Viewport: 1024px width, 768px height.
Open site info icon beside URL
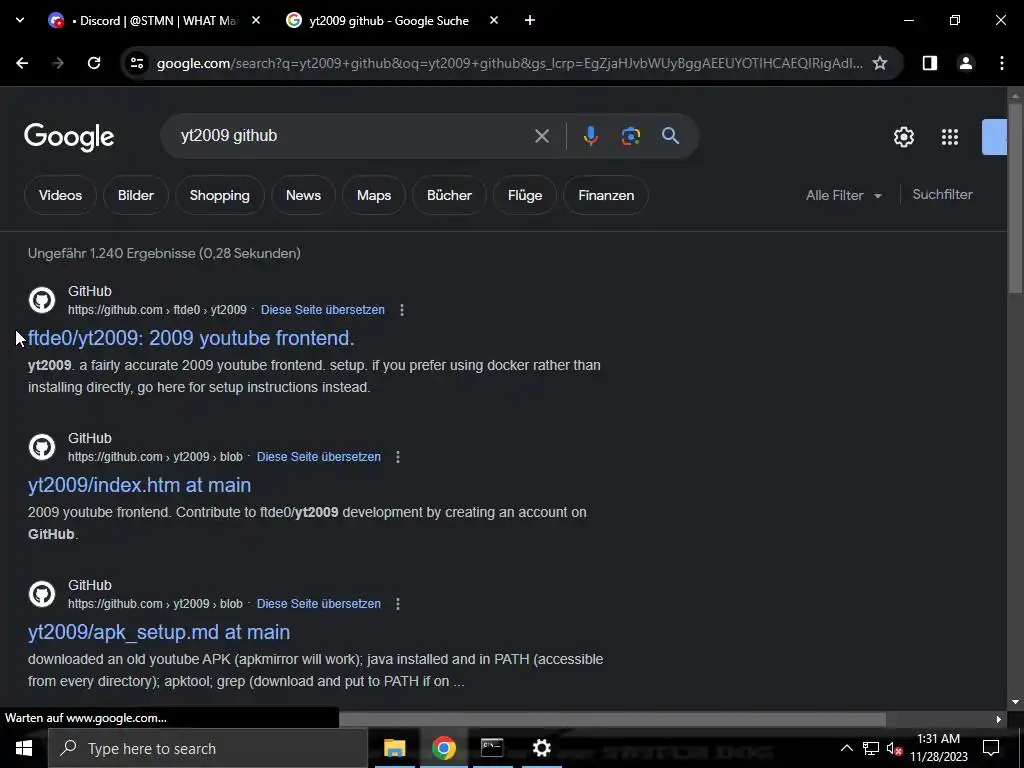136,63
